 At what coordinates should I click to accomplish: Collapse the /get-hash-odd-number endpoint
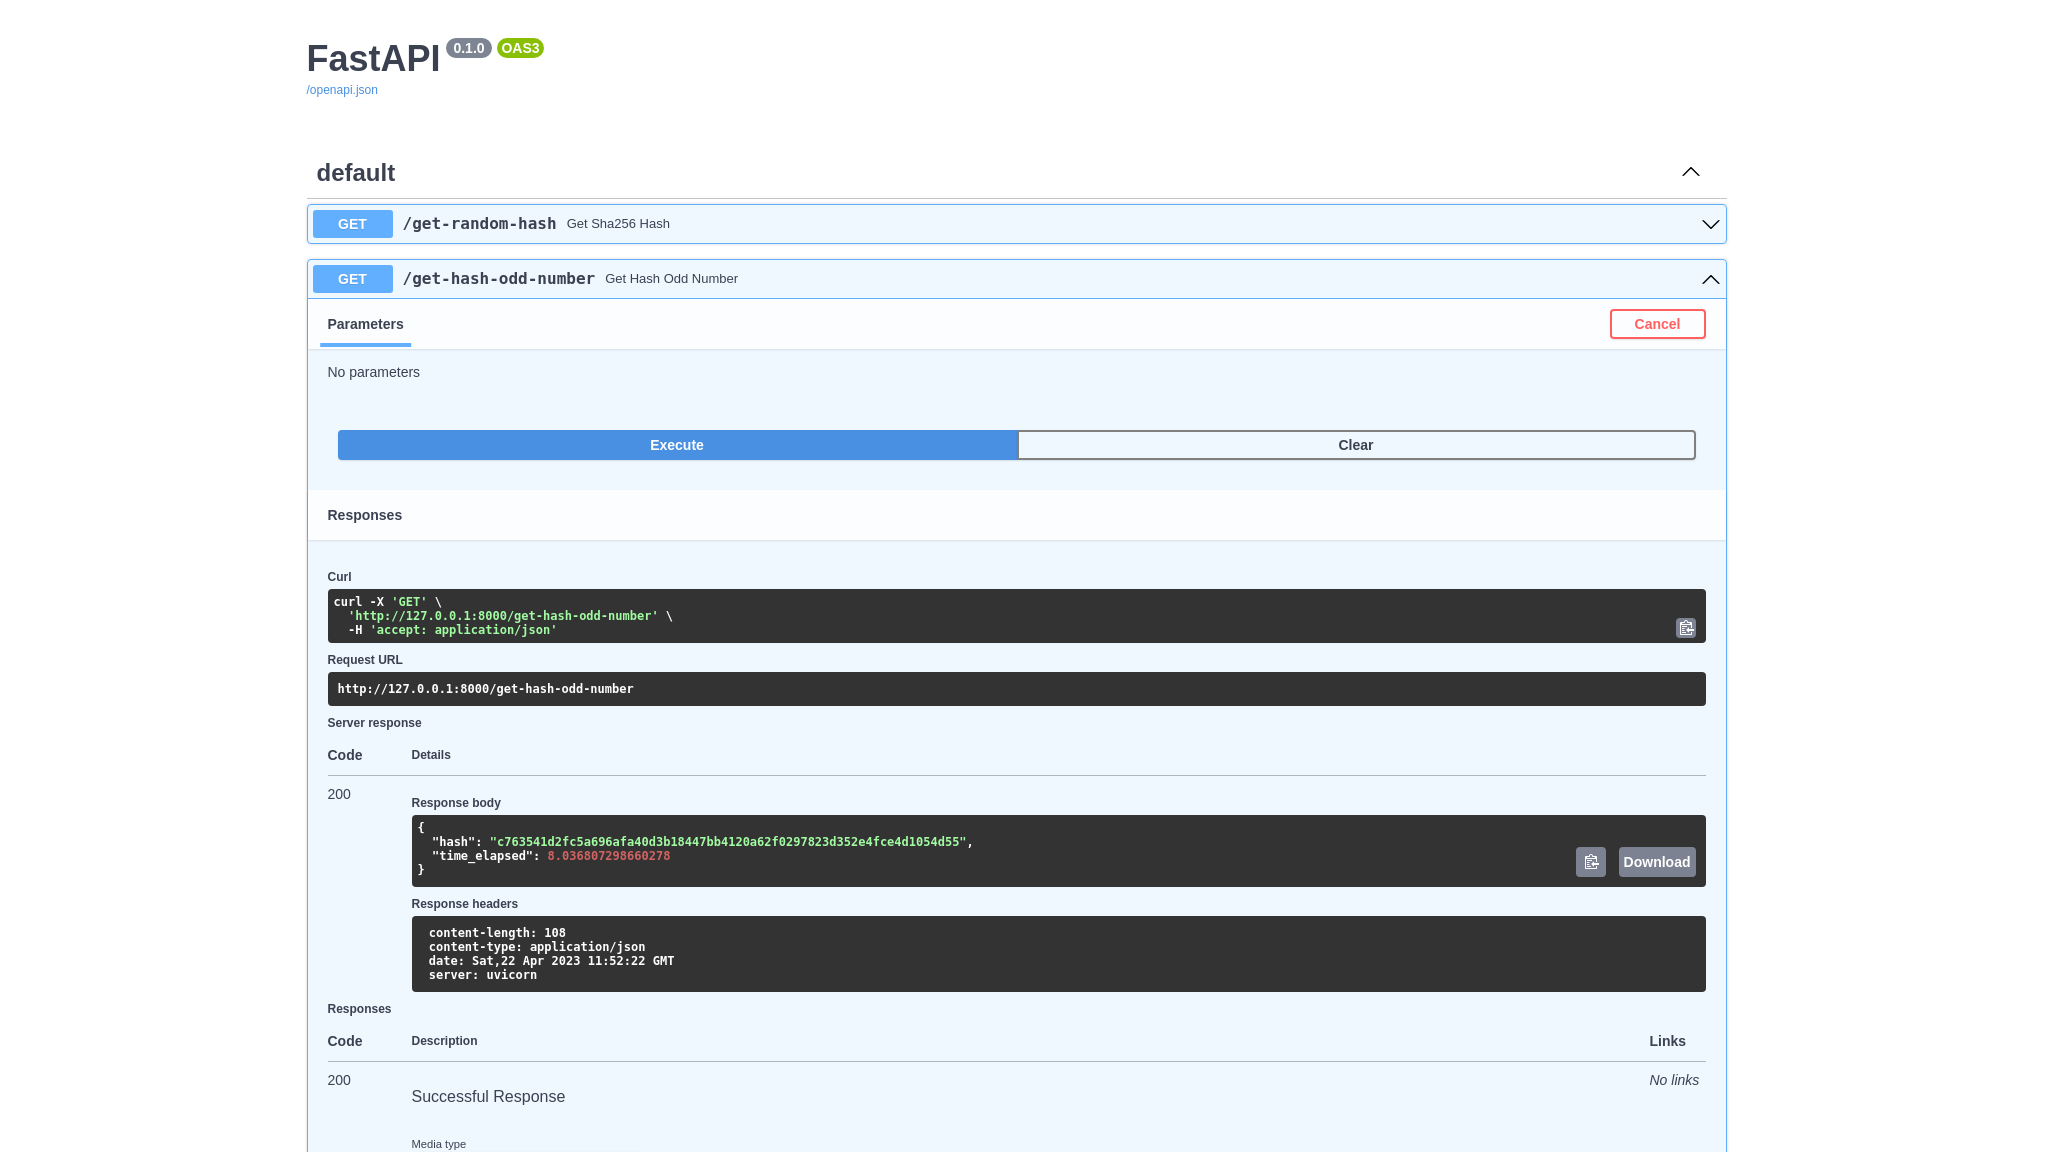(1710, 279)
